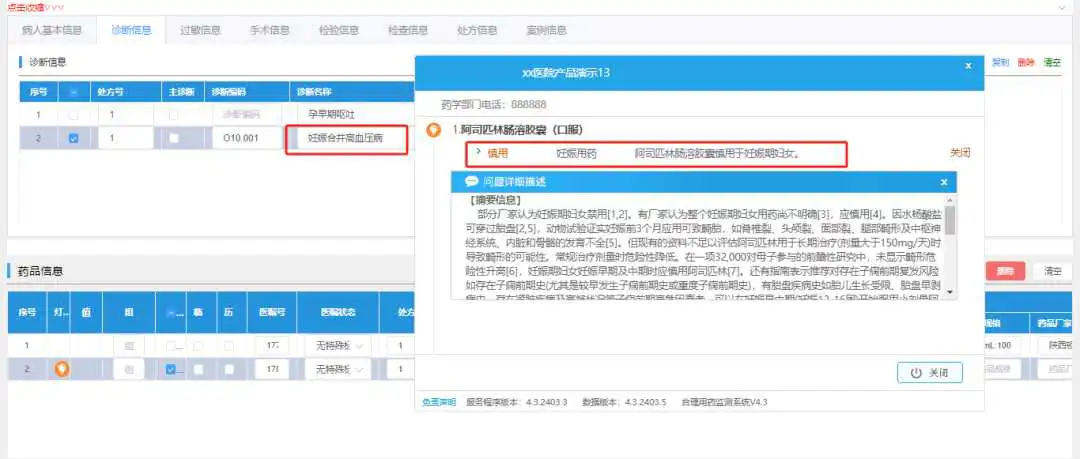
Task: Click the red 删除 button in 药品信息
Action: tap(1006, 271)
